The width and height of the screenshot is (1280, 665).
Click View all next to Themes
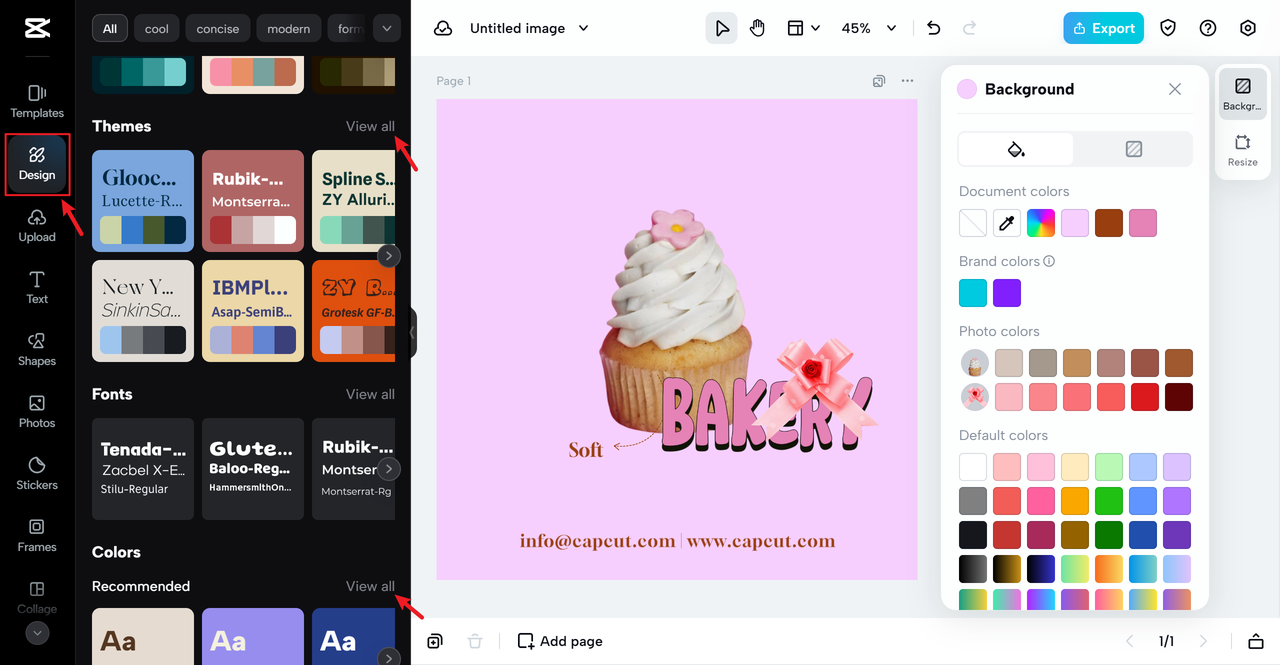370,126
